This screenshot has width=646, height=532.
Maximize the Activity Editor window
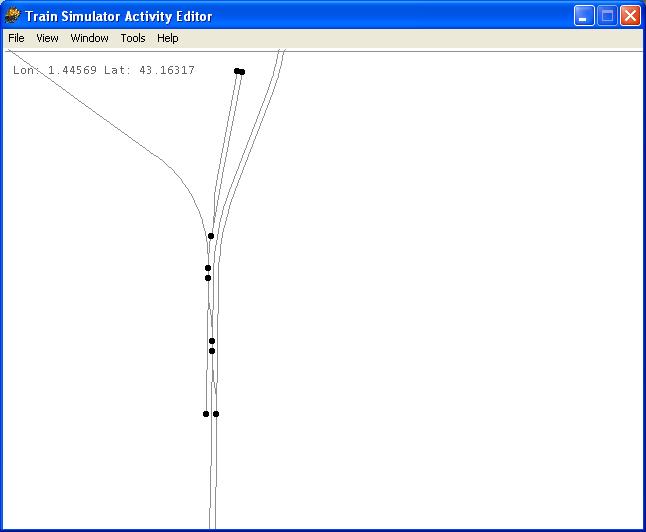607,16
